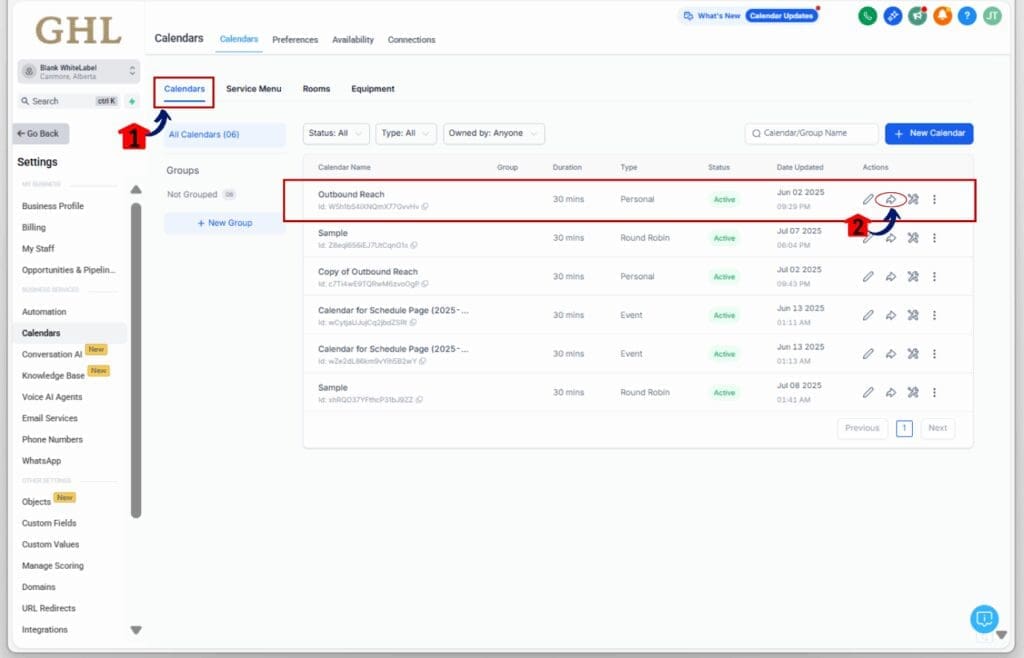Open Voice AI Agents settings
This screenshot has height=658, width=1024.
[52, 397]
